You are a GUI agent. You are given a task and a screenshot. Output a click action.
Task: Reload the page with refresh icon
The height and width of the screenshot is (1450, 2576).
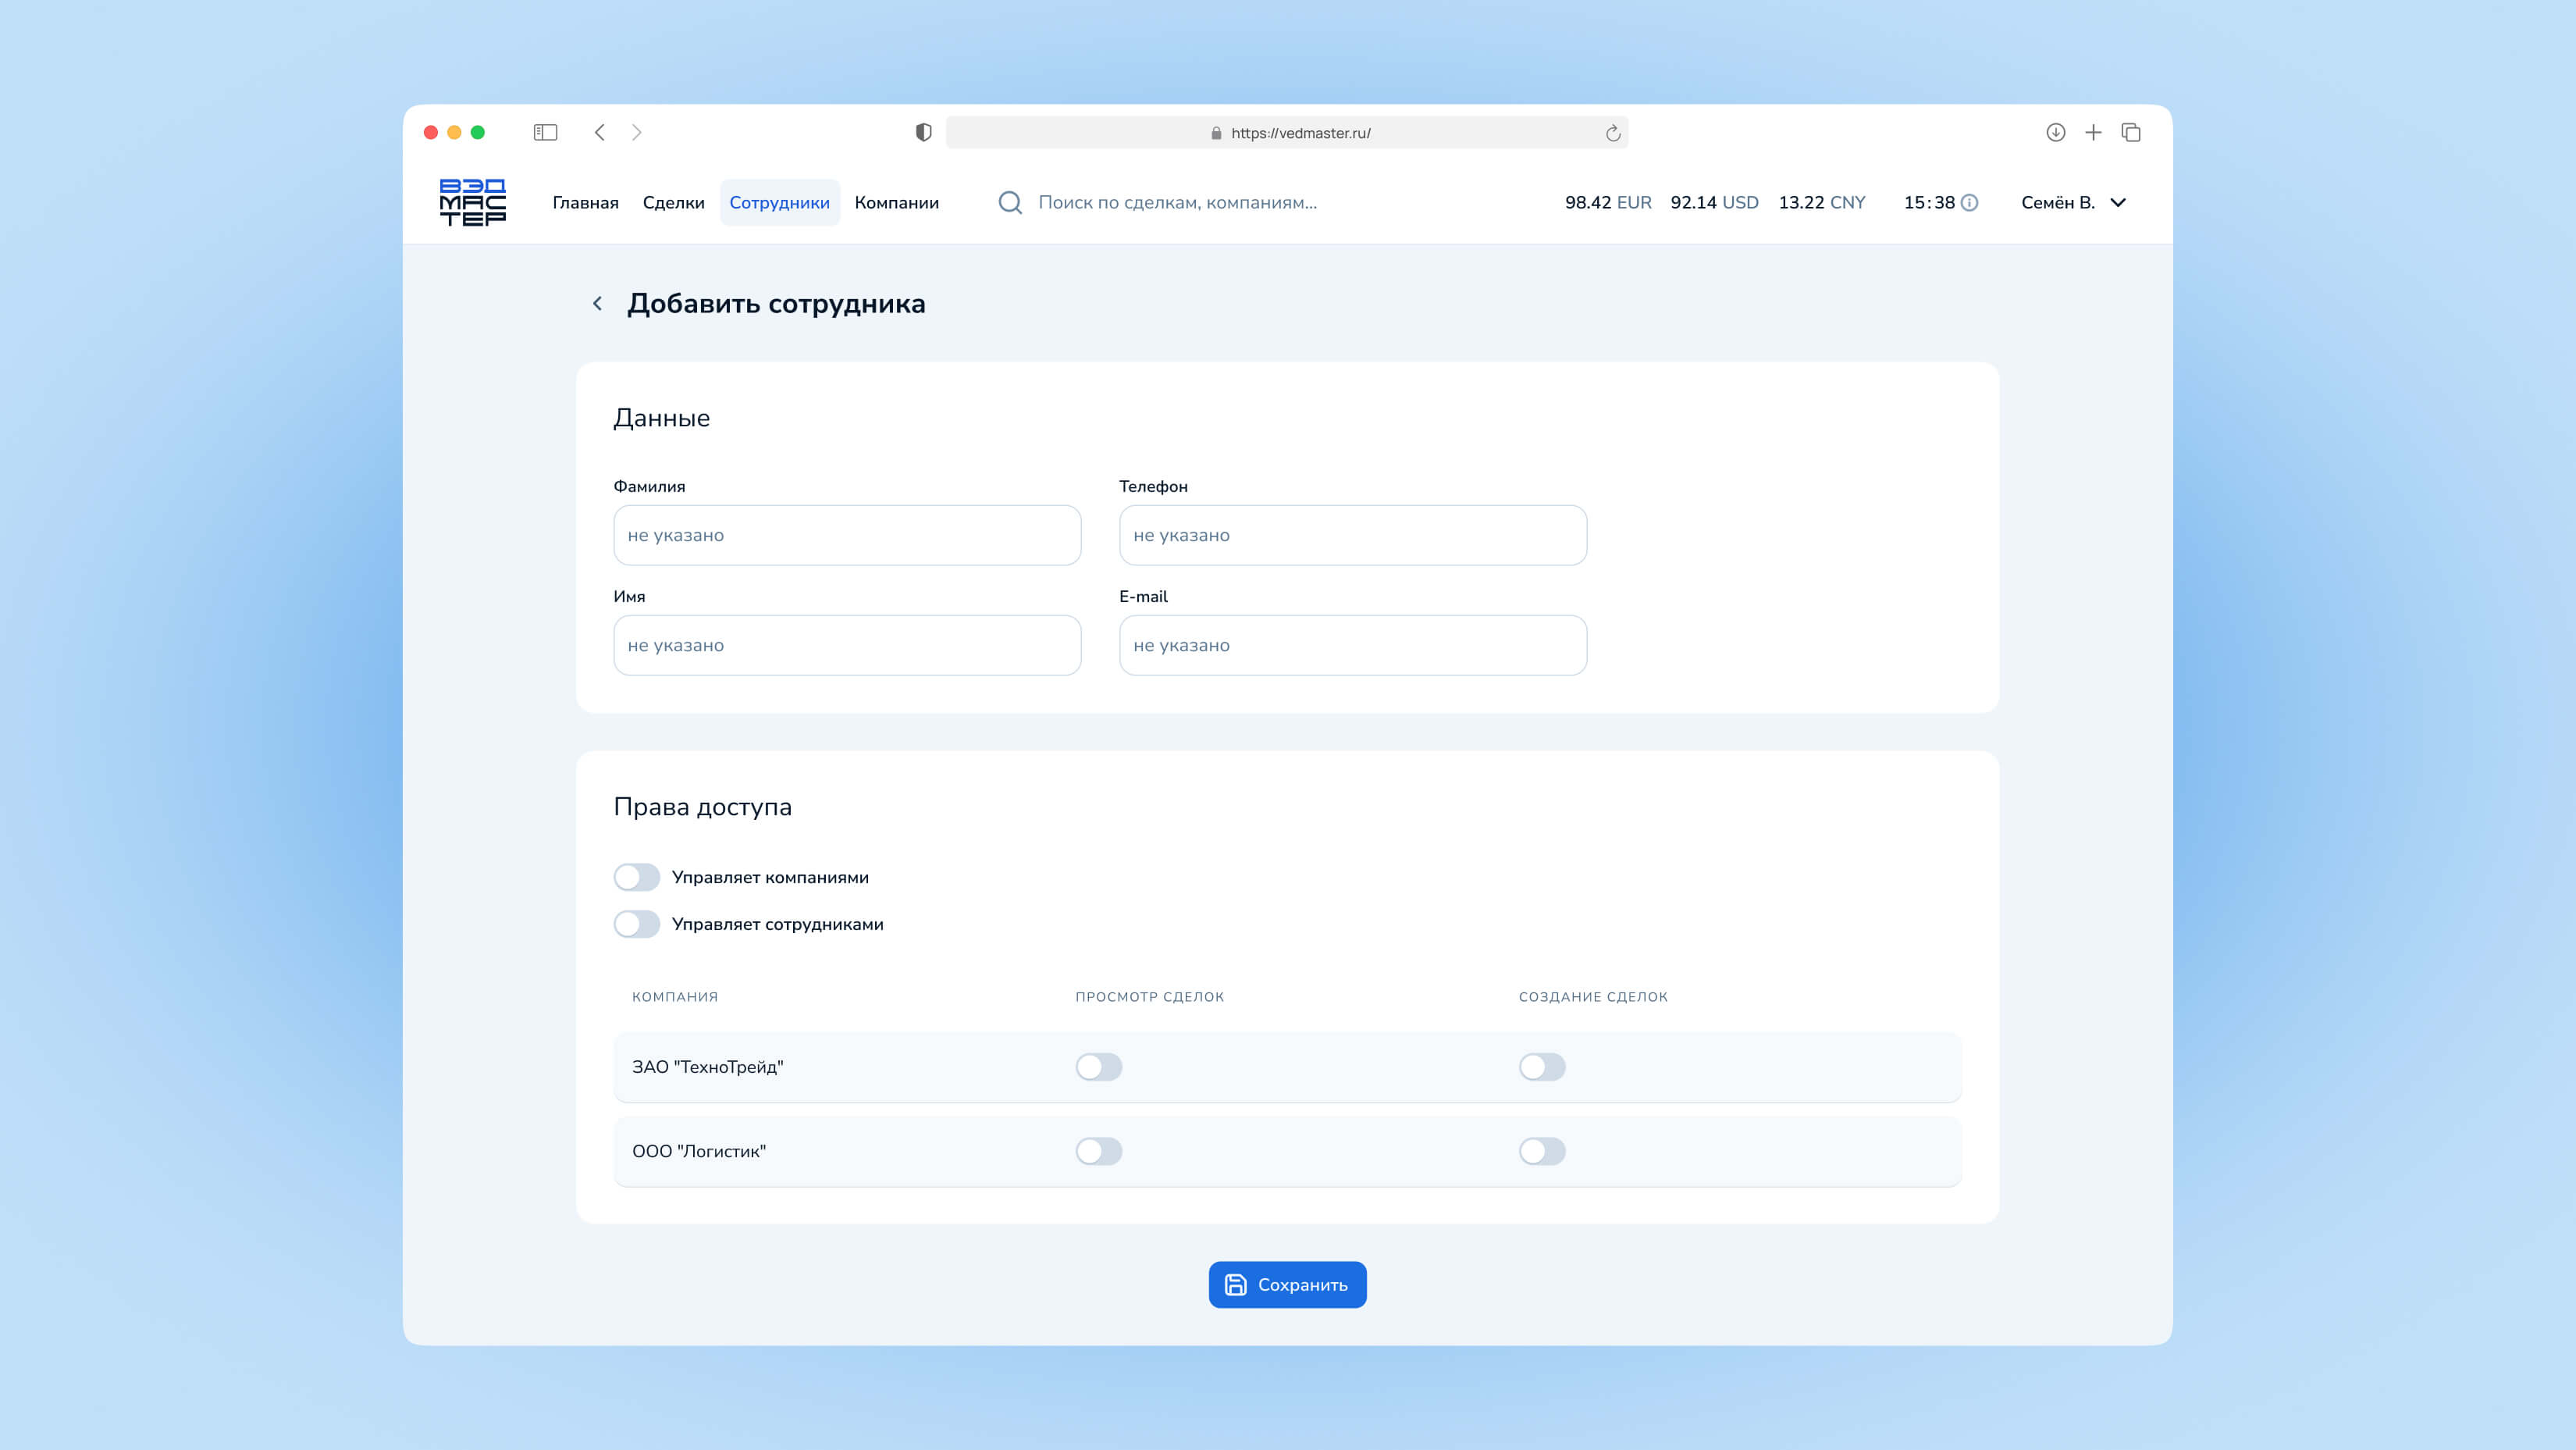click(1612, 133)
